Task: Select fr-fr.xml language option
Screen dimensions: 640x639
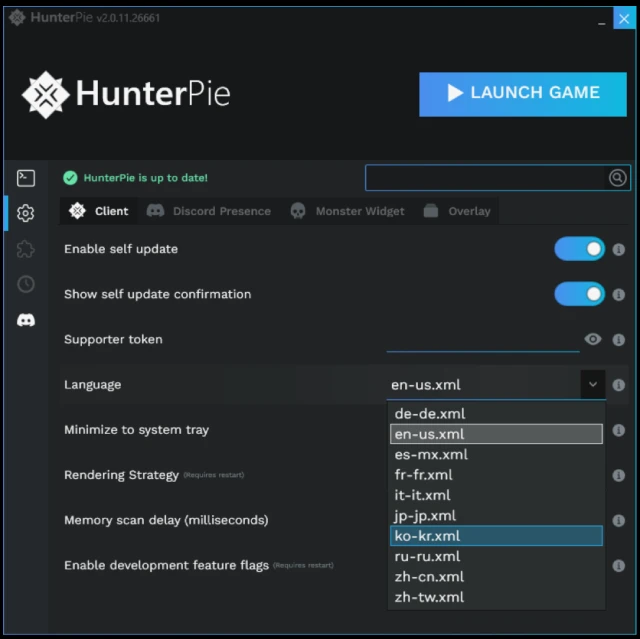Action: [496, 475]
